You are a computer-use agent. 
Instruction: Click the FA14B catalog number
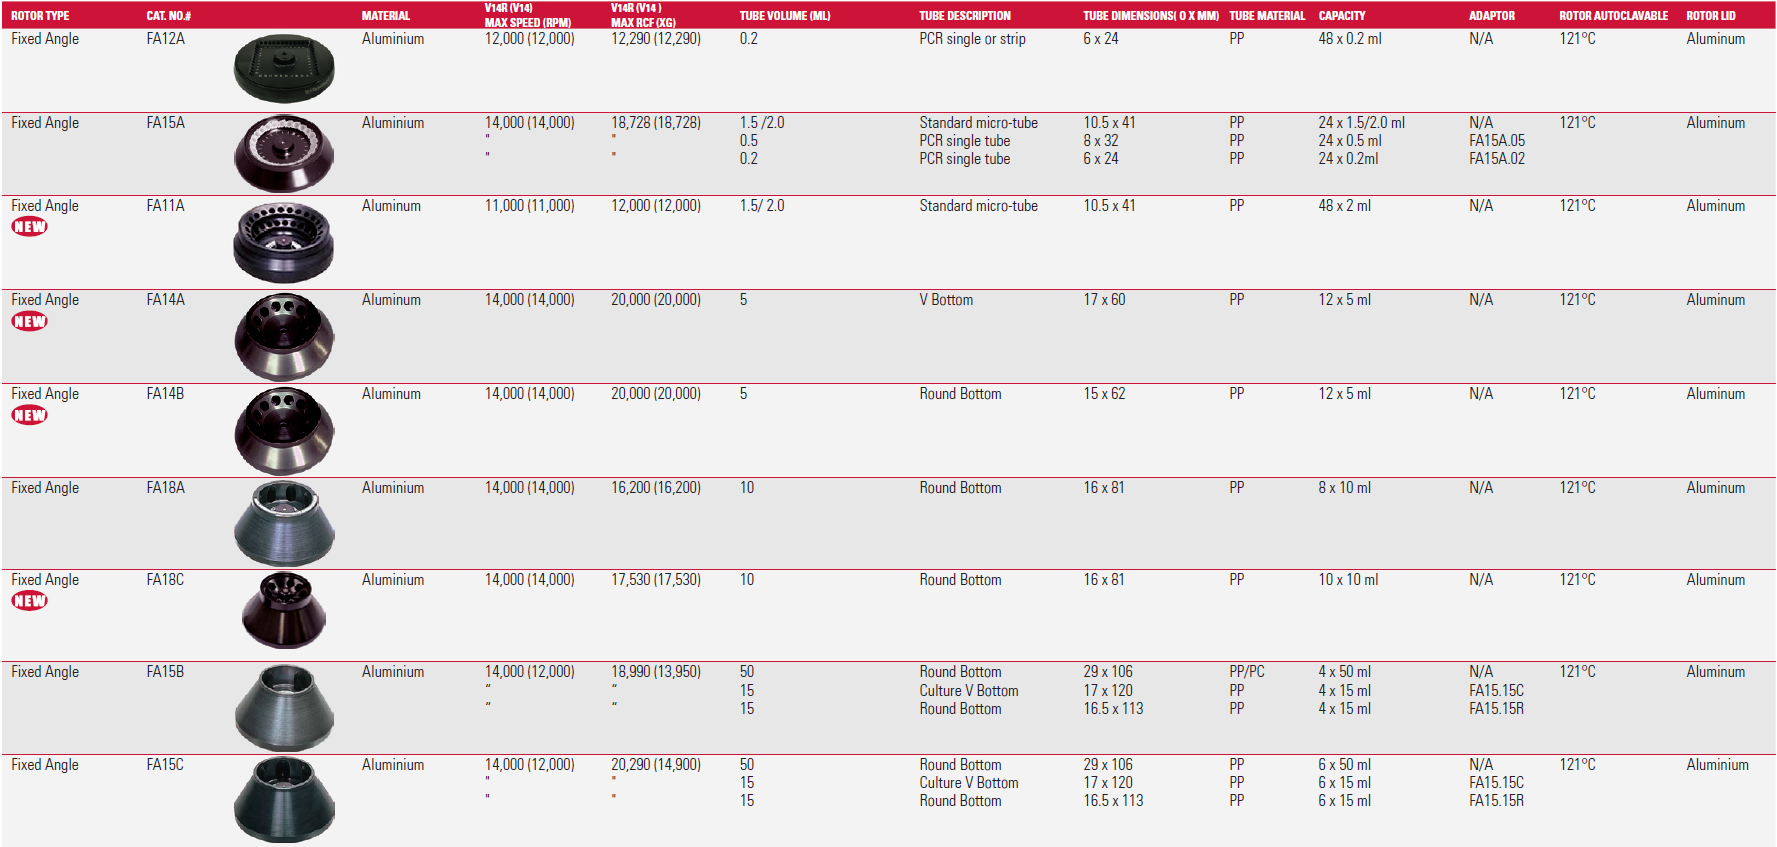click(x=165, y=394)
